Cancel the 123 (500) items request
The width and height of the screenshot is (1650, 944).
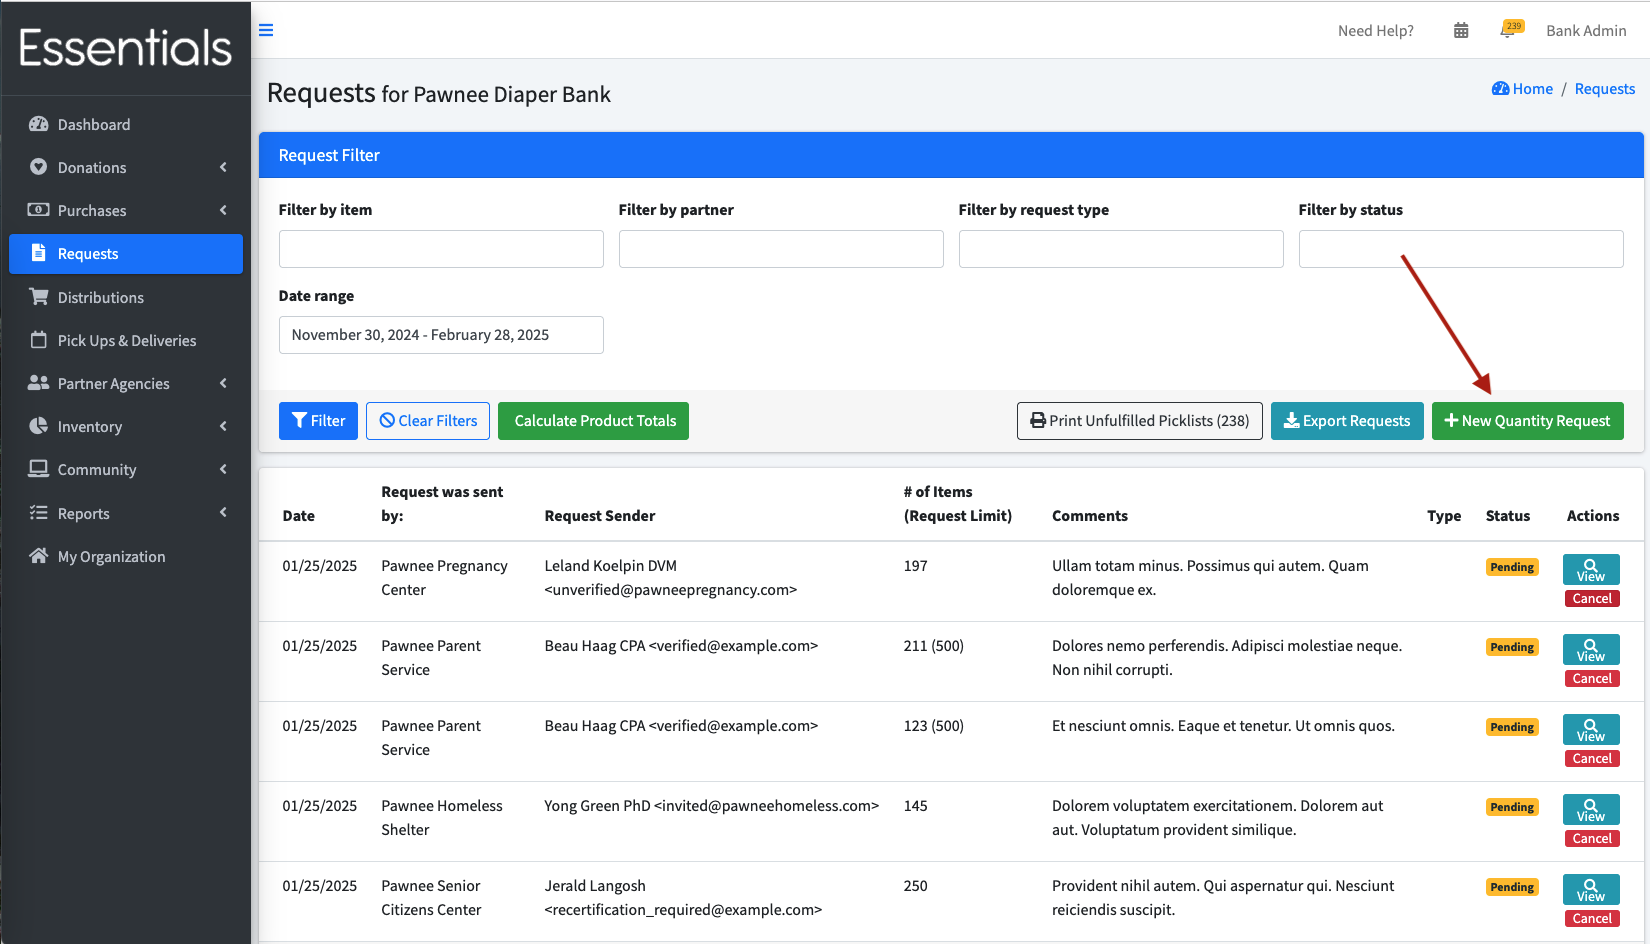tap(1592, 759)
